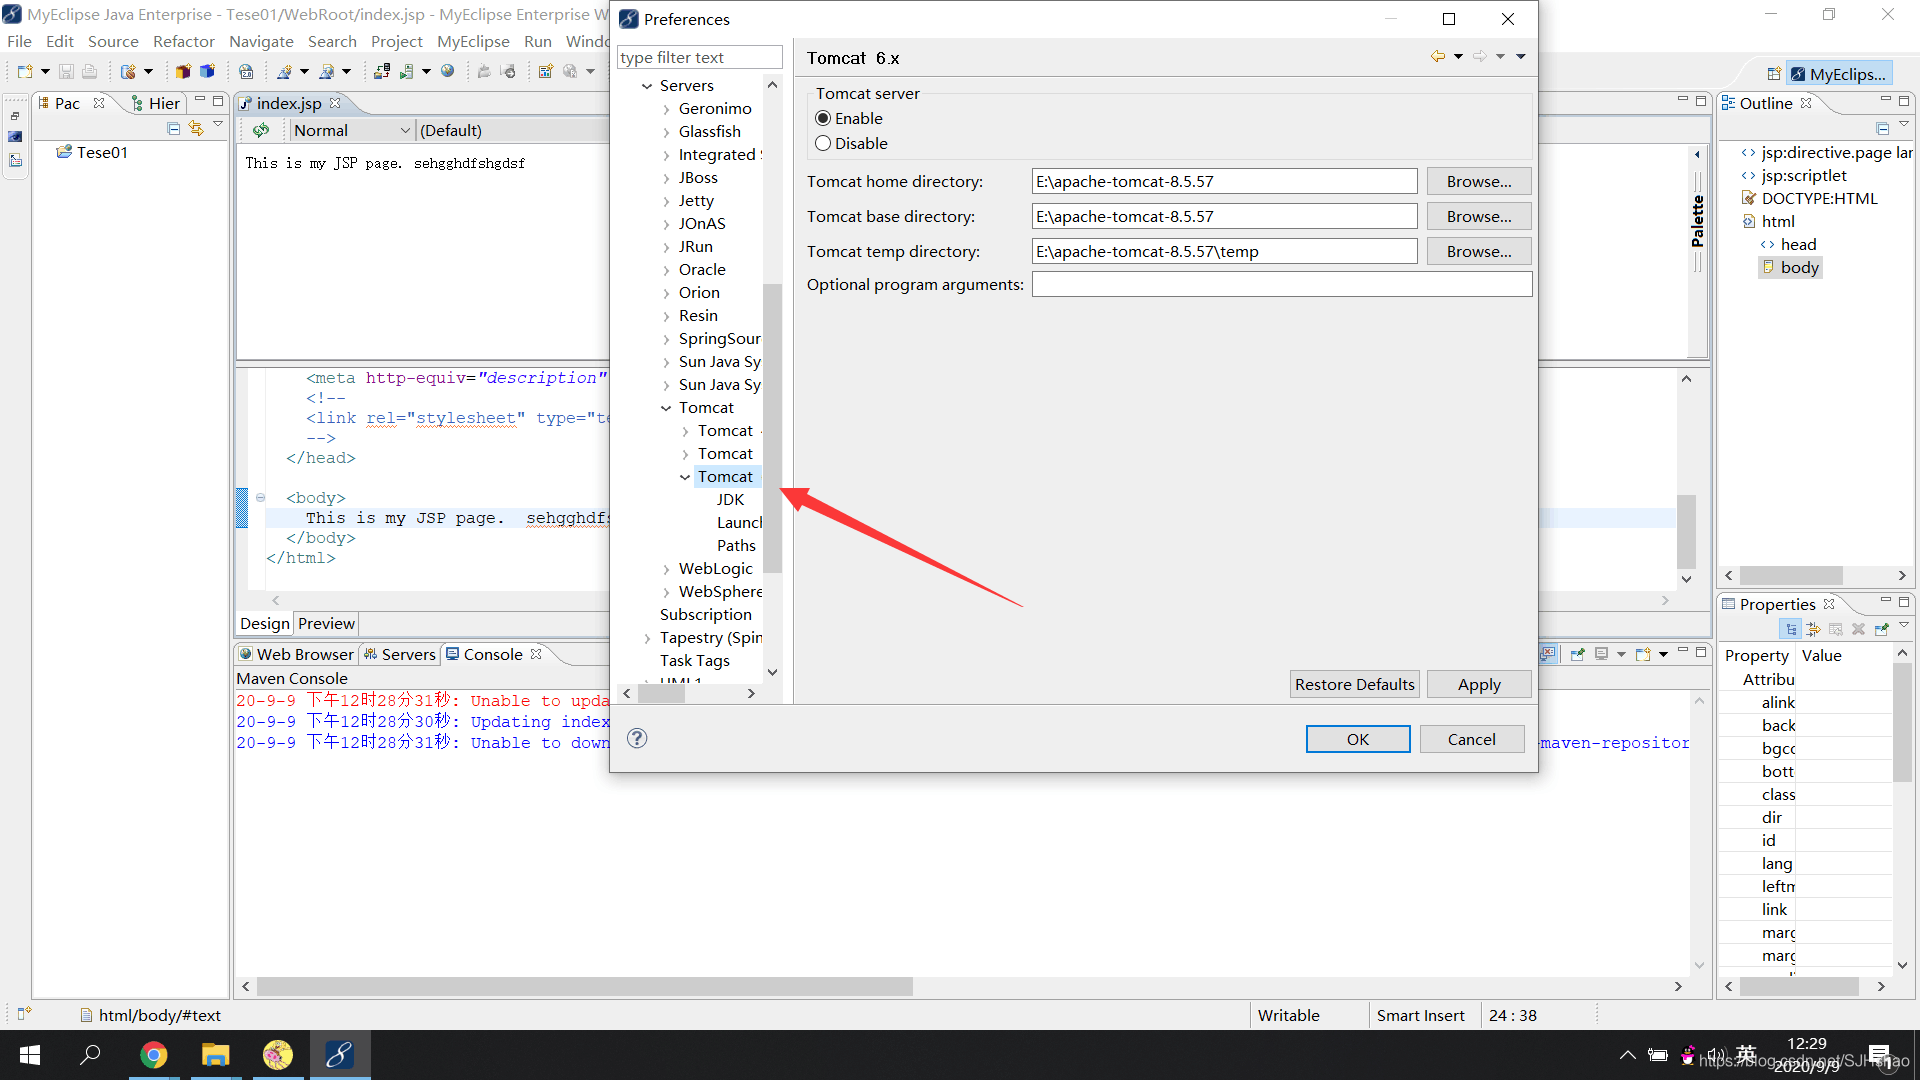Switch to the Preview tab in editor
Screen dimensions: 1920x1080
[326, 623]
